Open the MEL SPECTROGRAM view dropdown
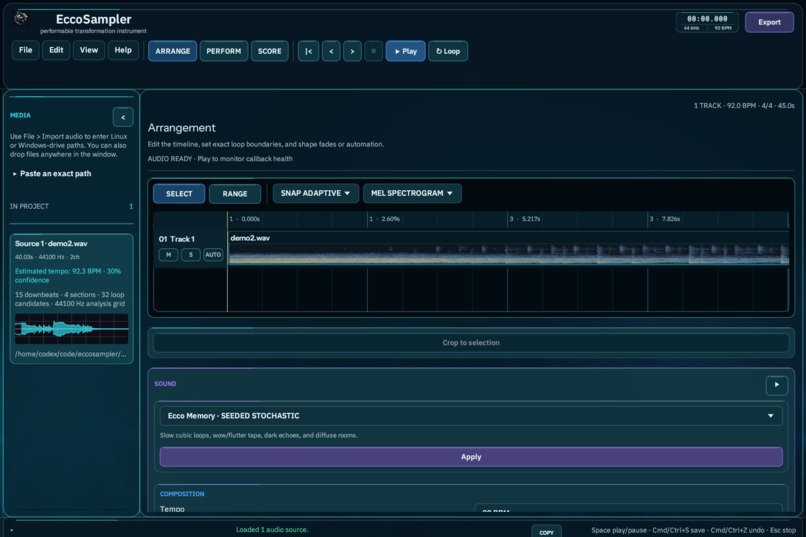This screenshot has width=806, height=537. pyautogui.click(x=412, y=193)
